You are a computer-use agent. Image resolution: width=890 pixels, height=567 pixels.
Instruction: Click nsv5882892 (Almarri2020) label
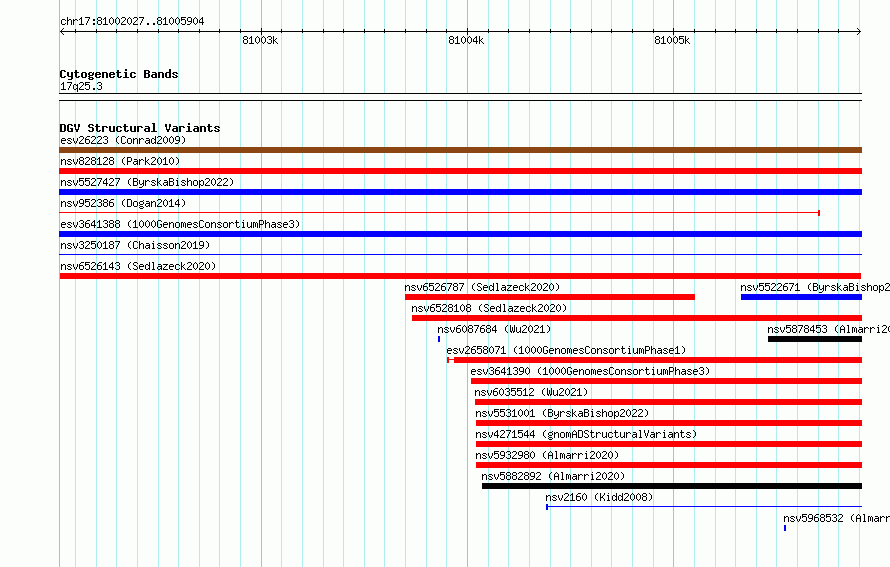click(x=553, y=476)
